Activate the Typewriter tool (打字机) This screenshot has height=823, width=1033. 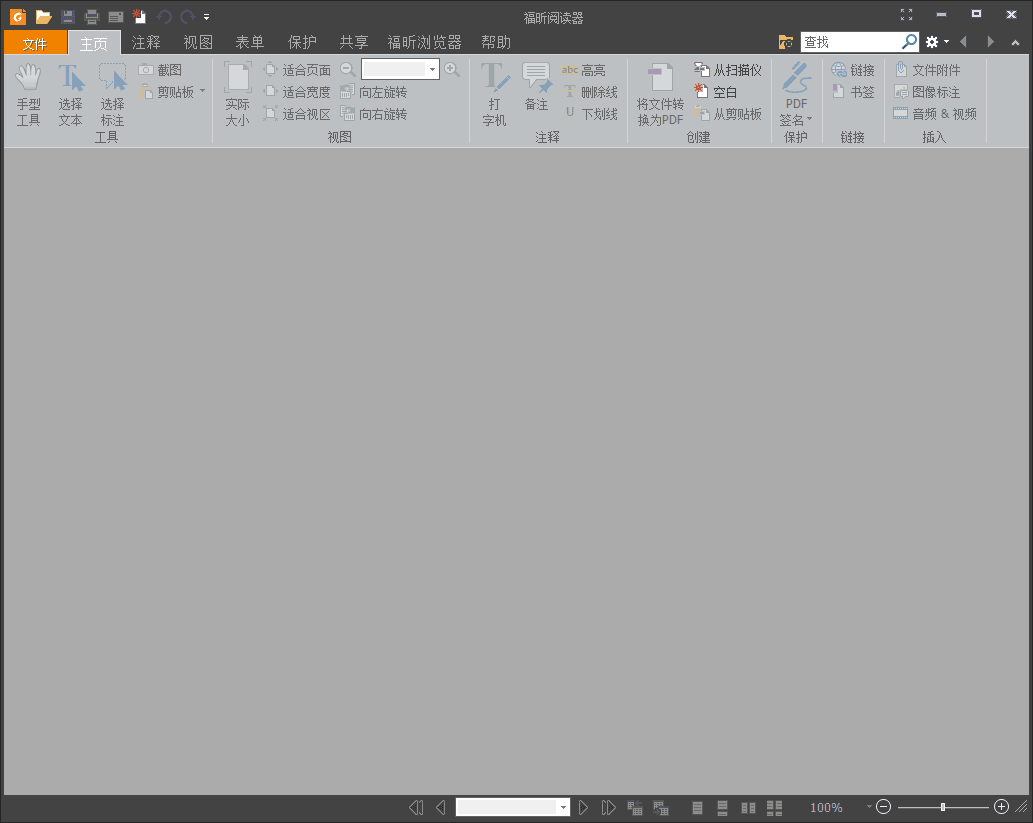pyautogui.click(x=495, y=96)
